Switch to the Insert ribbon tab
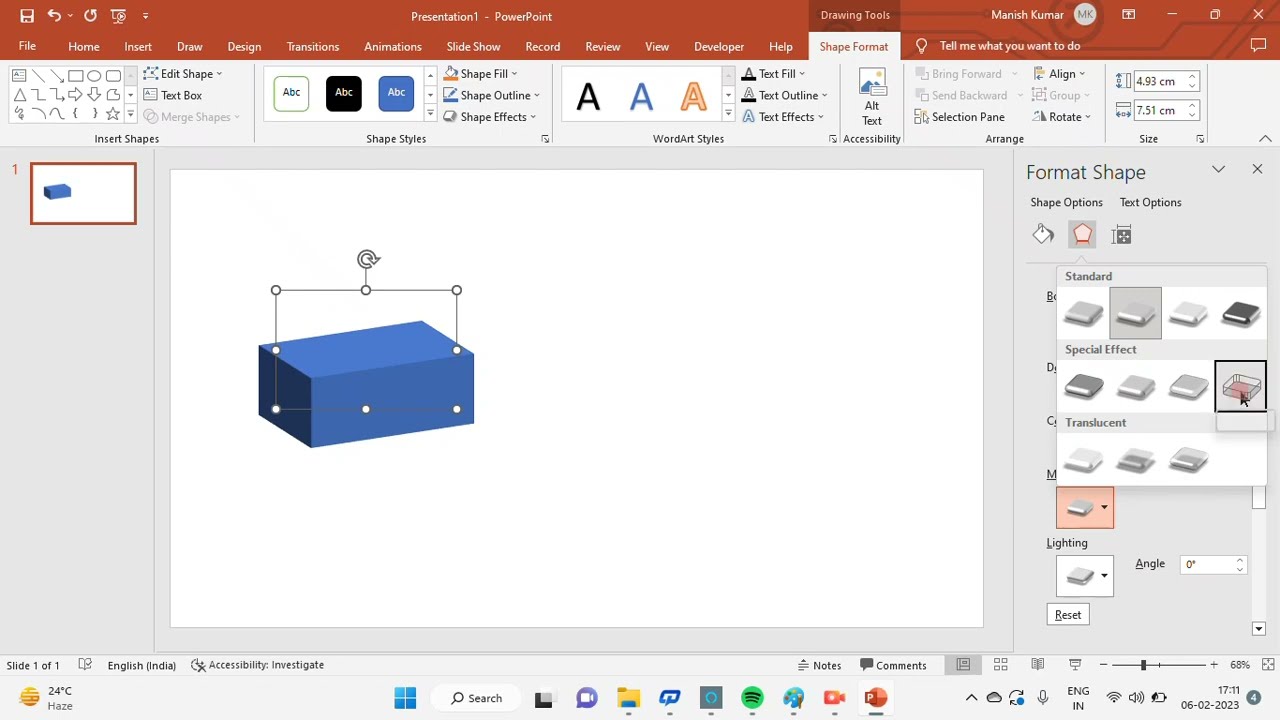Viewport: 1280px width, 720px height. (138, 47)
